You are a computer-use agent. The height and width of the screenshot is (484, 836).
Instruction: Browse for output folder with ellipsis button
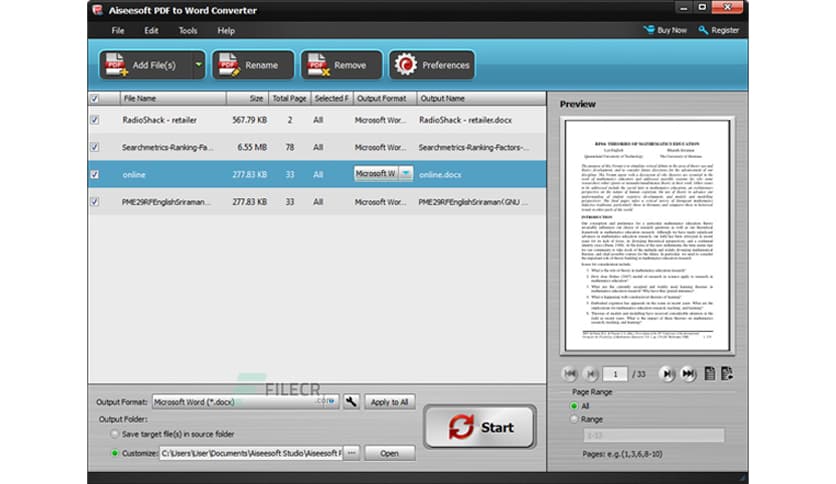351,453
